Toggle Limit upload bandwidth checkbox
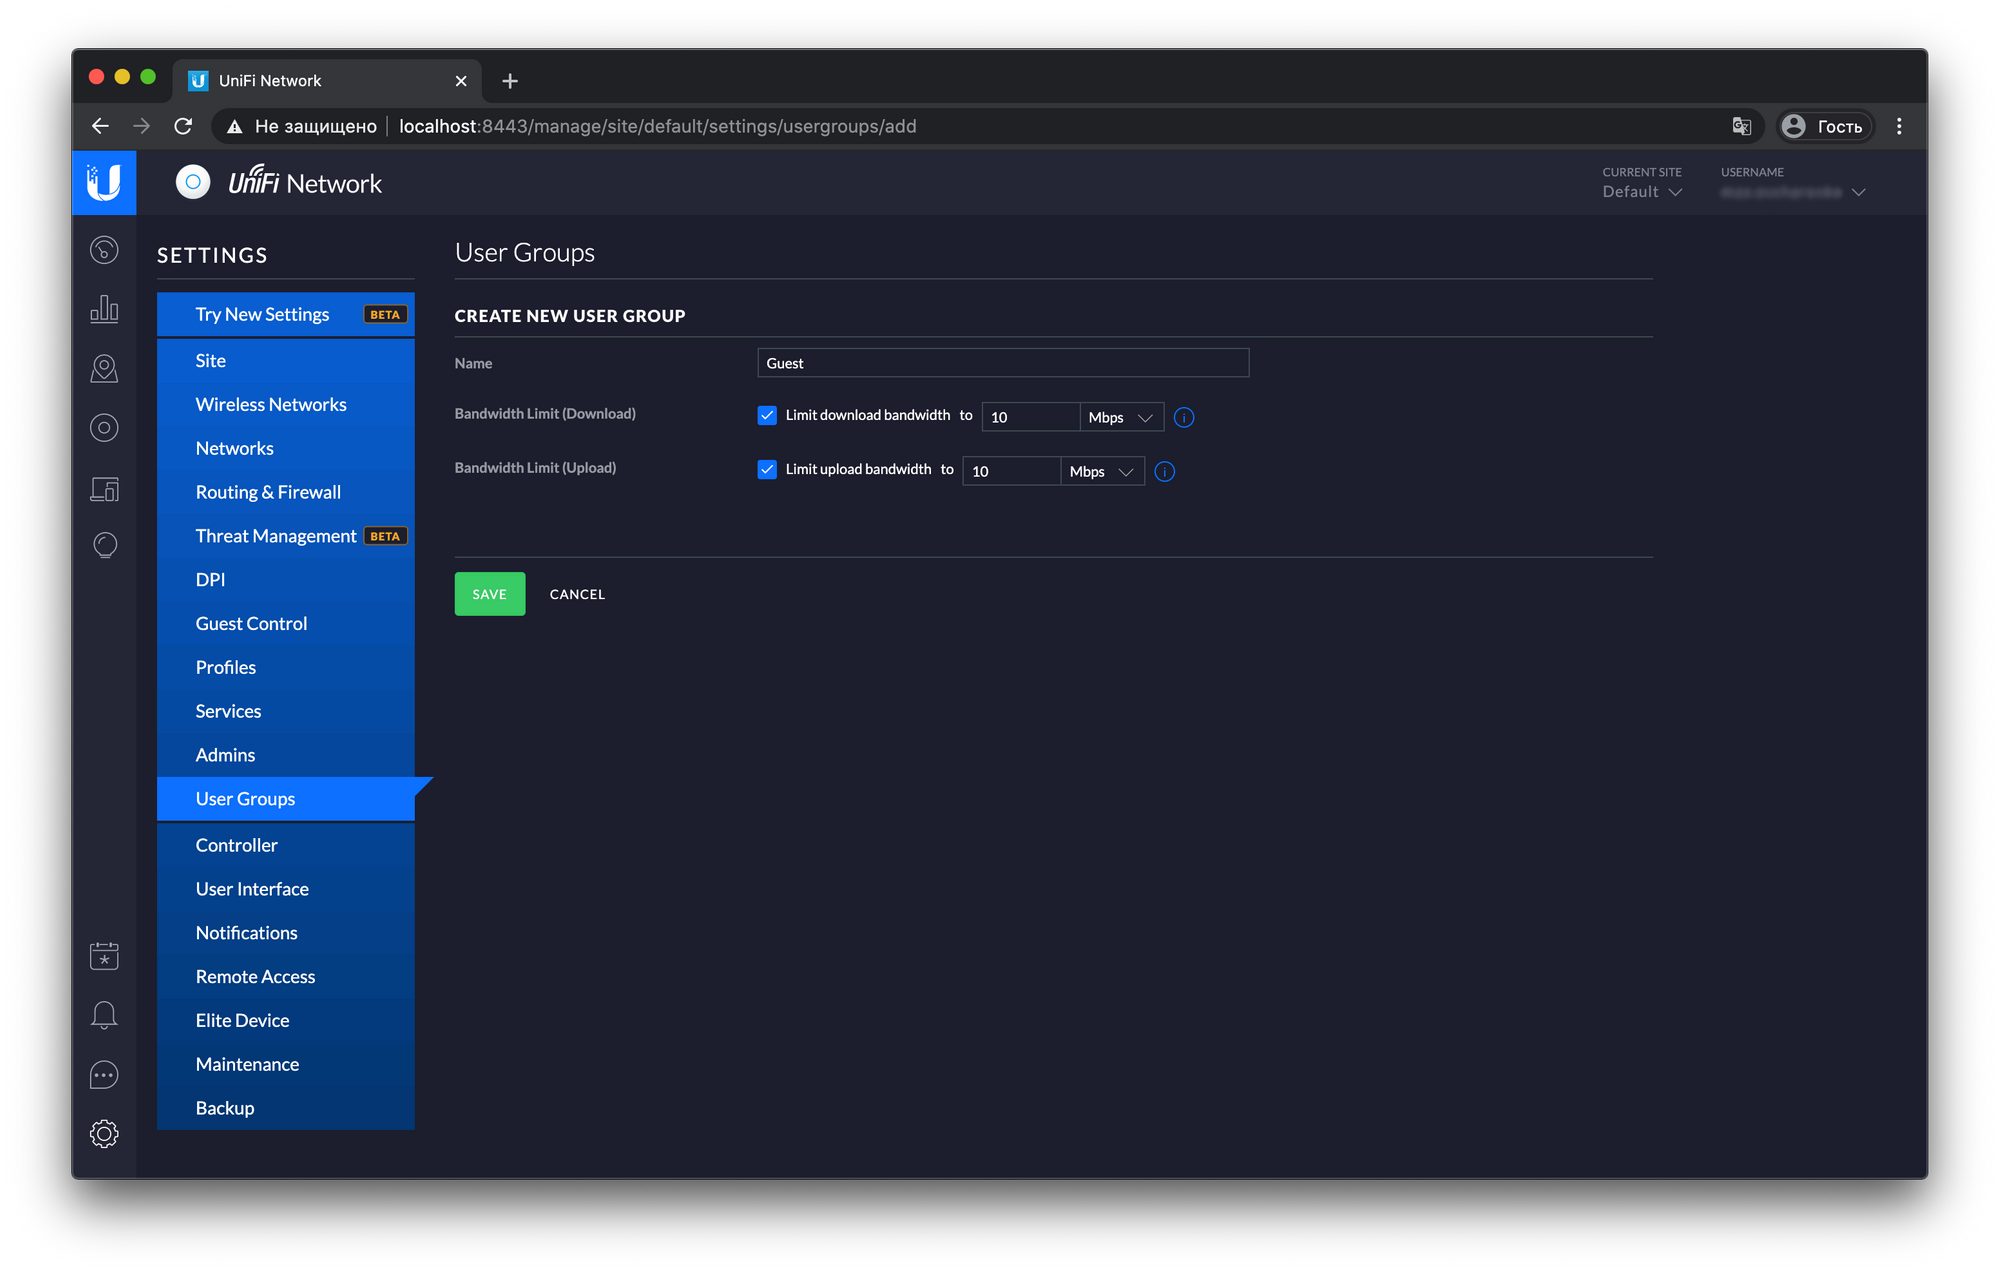2000x1274 pixels. [767, 469]
